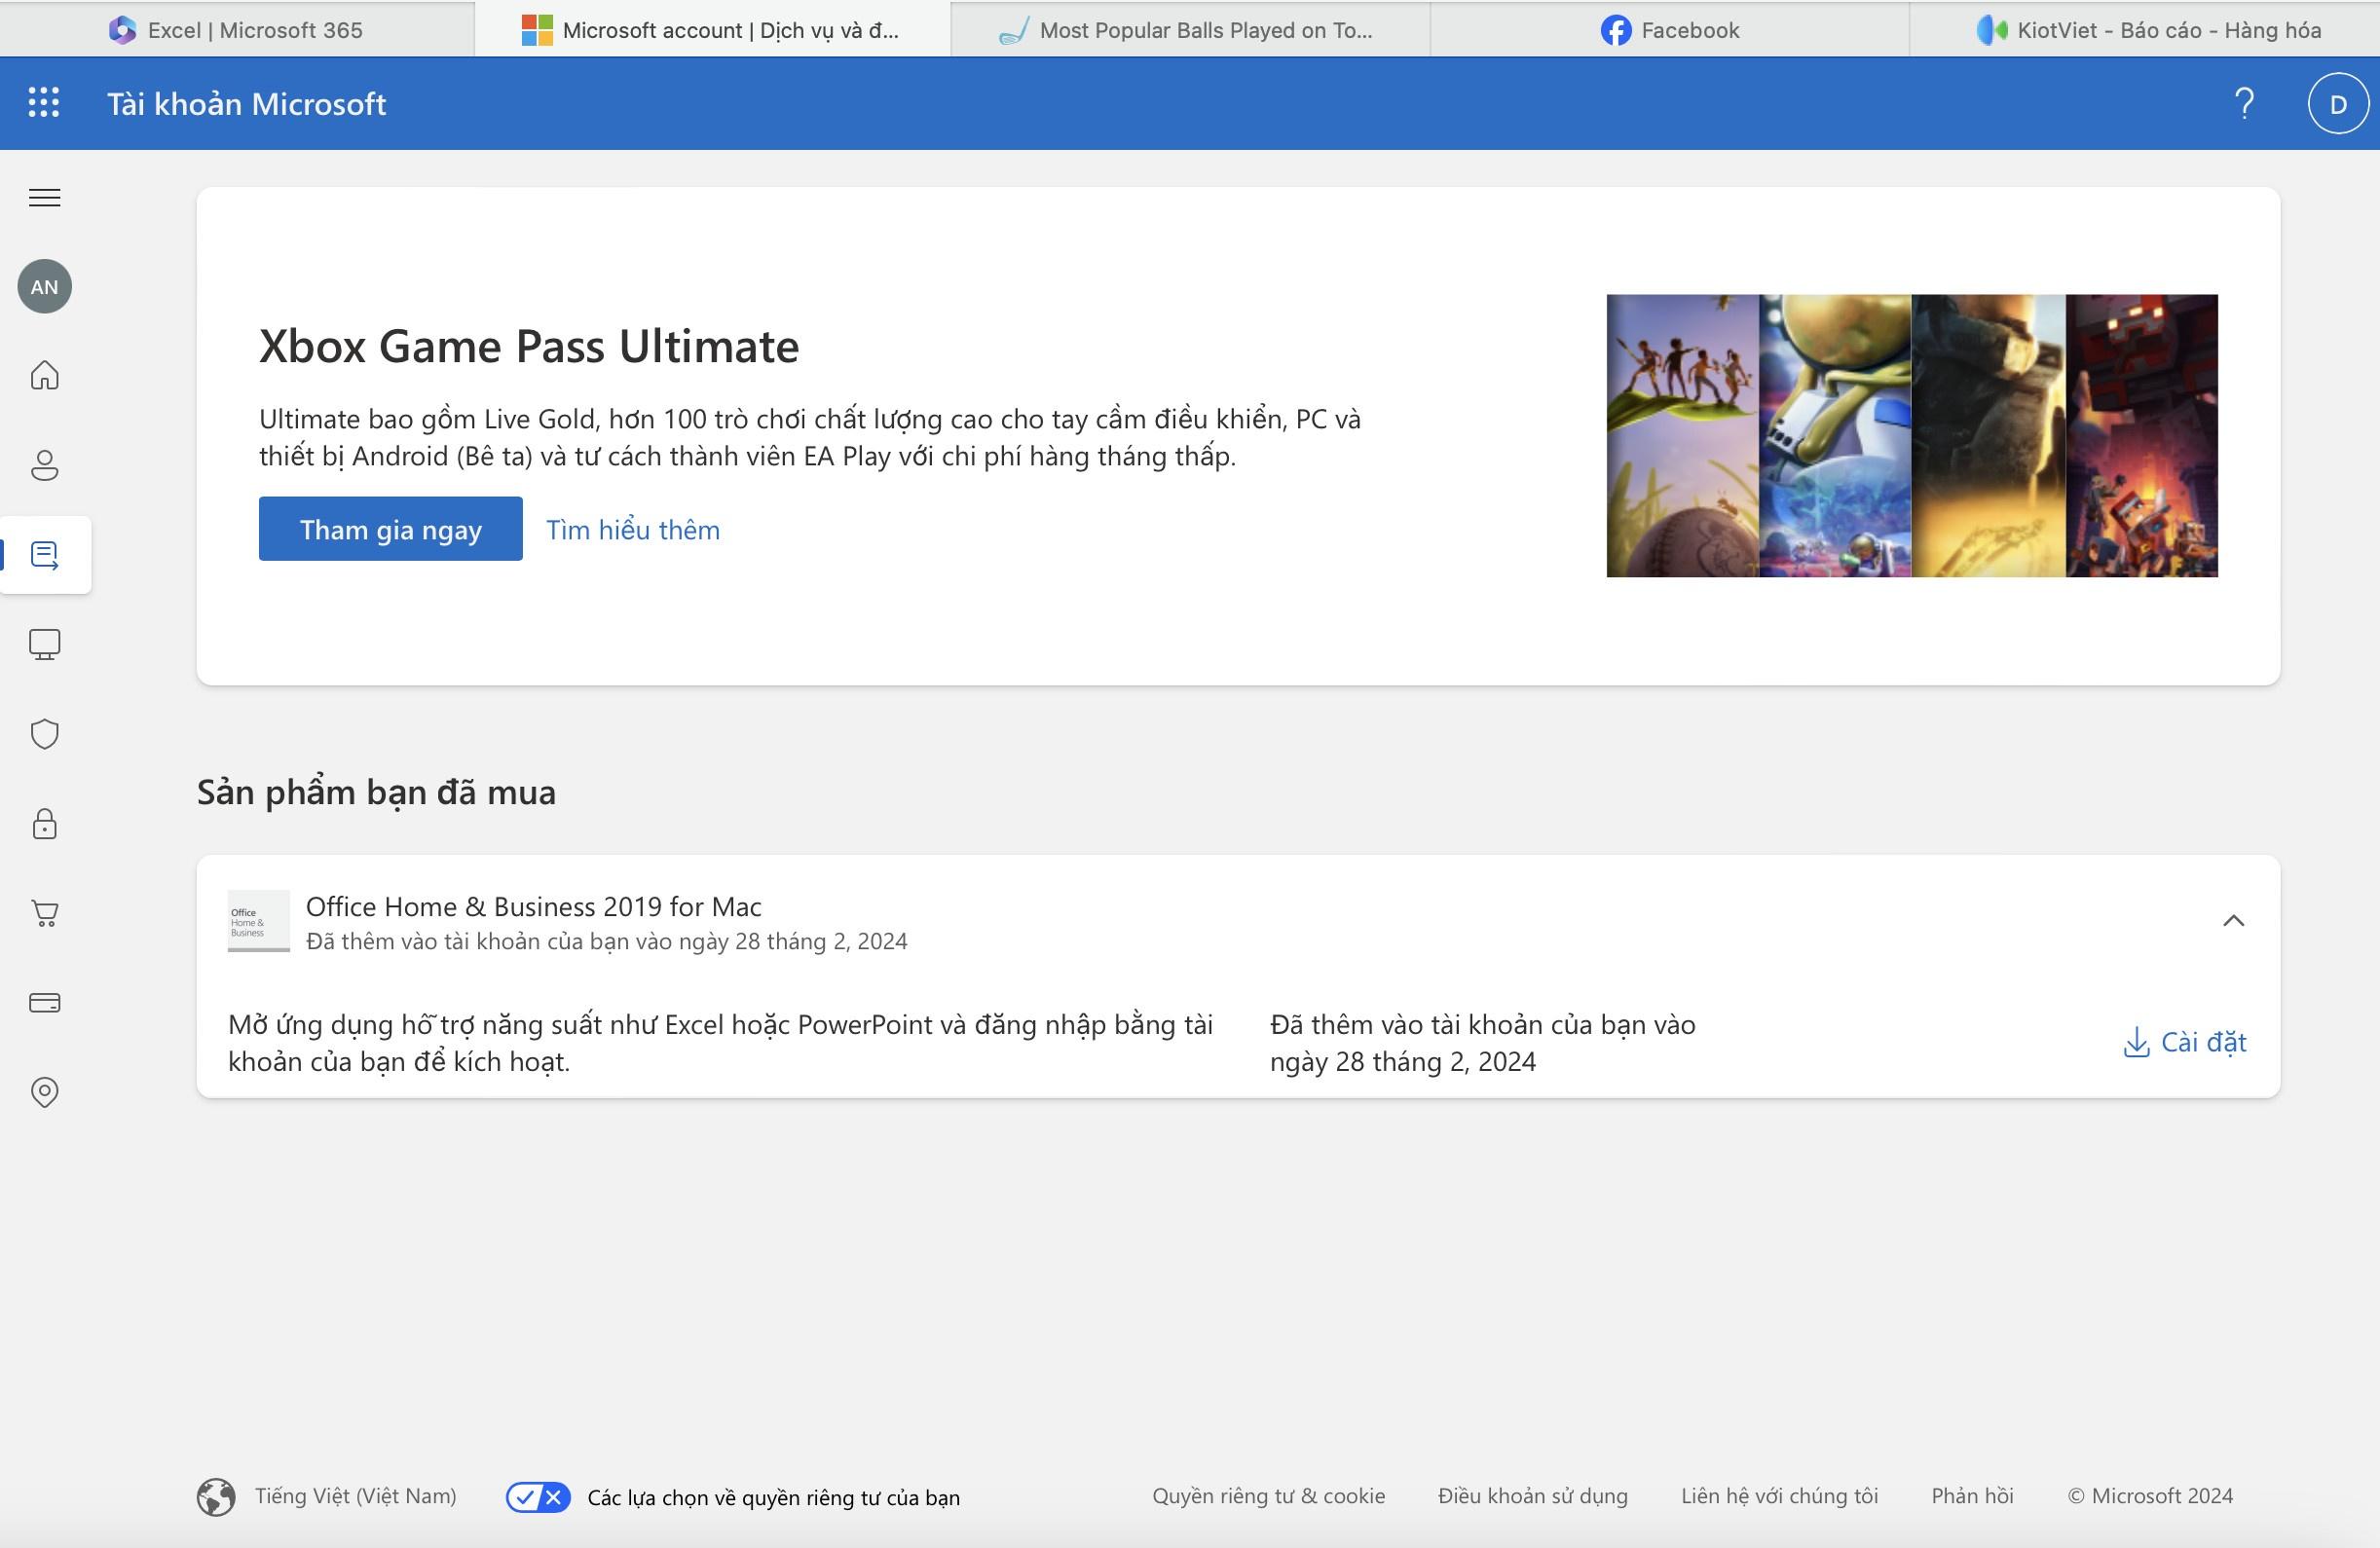This screenshot has height=1548, width=2380.
Task: Open Privacy padlock icon in sidebar
Action: coord(44,823)
